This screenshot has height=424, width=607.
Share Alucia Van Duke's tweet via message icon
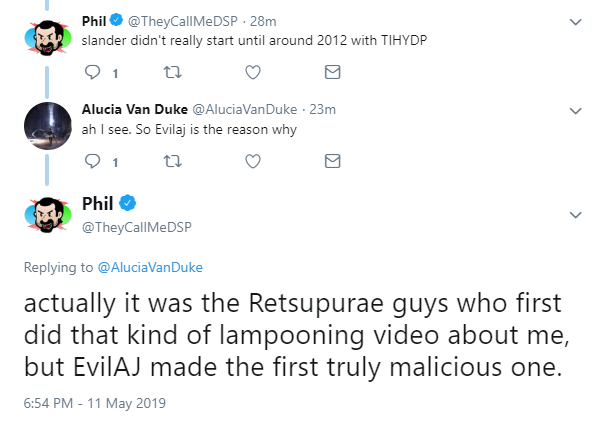(x=333, y=161)
